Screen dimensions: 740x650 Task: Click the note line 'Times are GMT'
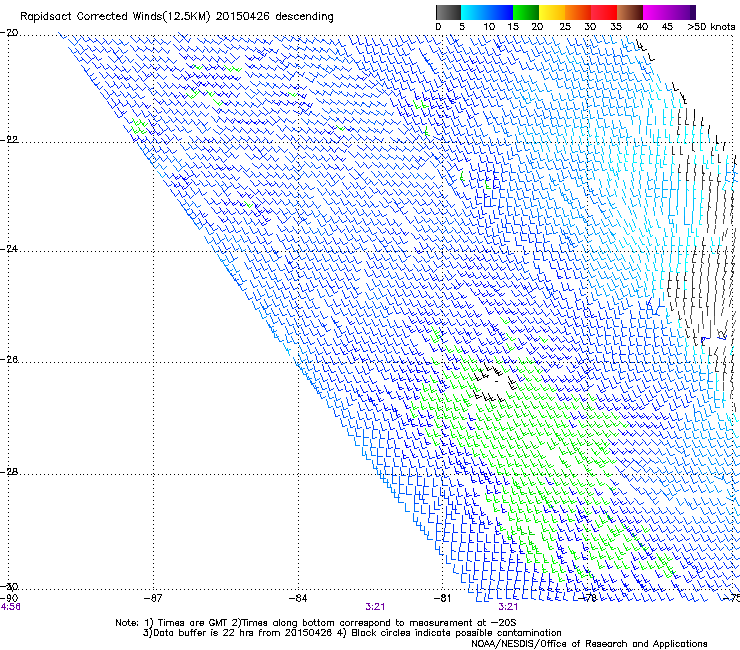pos(193,623)
